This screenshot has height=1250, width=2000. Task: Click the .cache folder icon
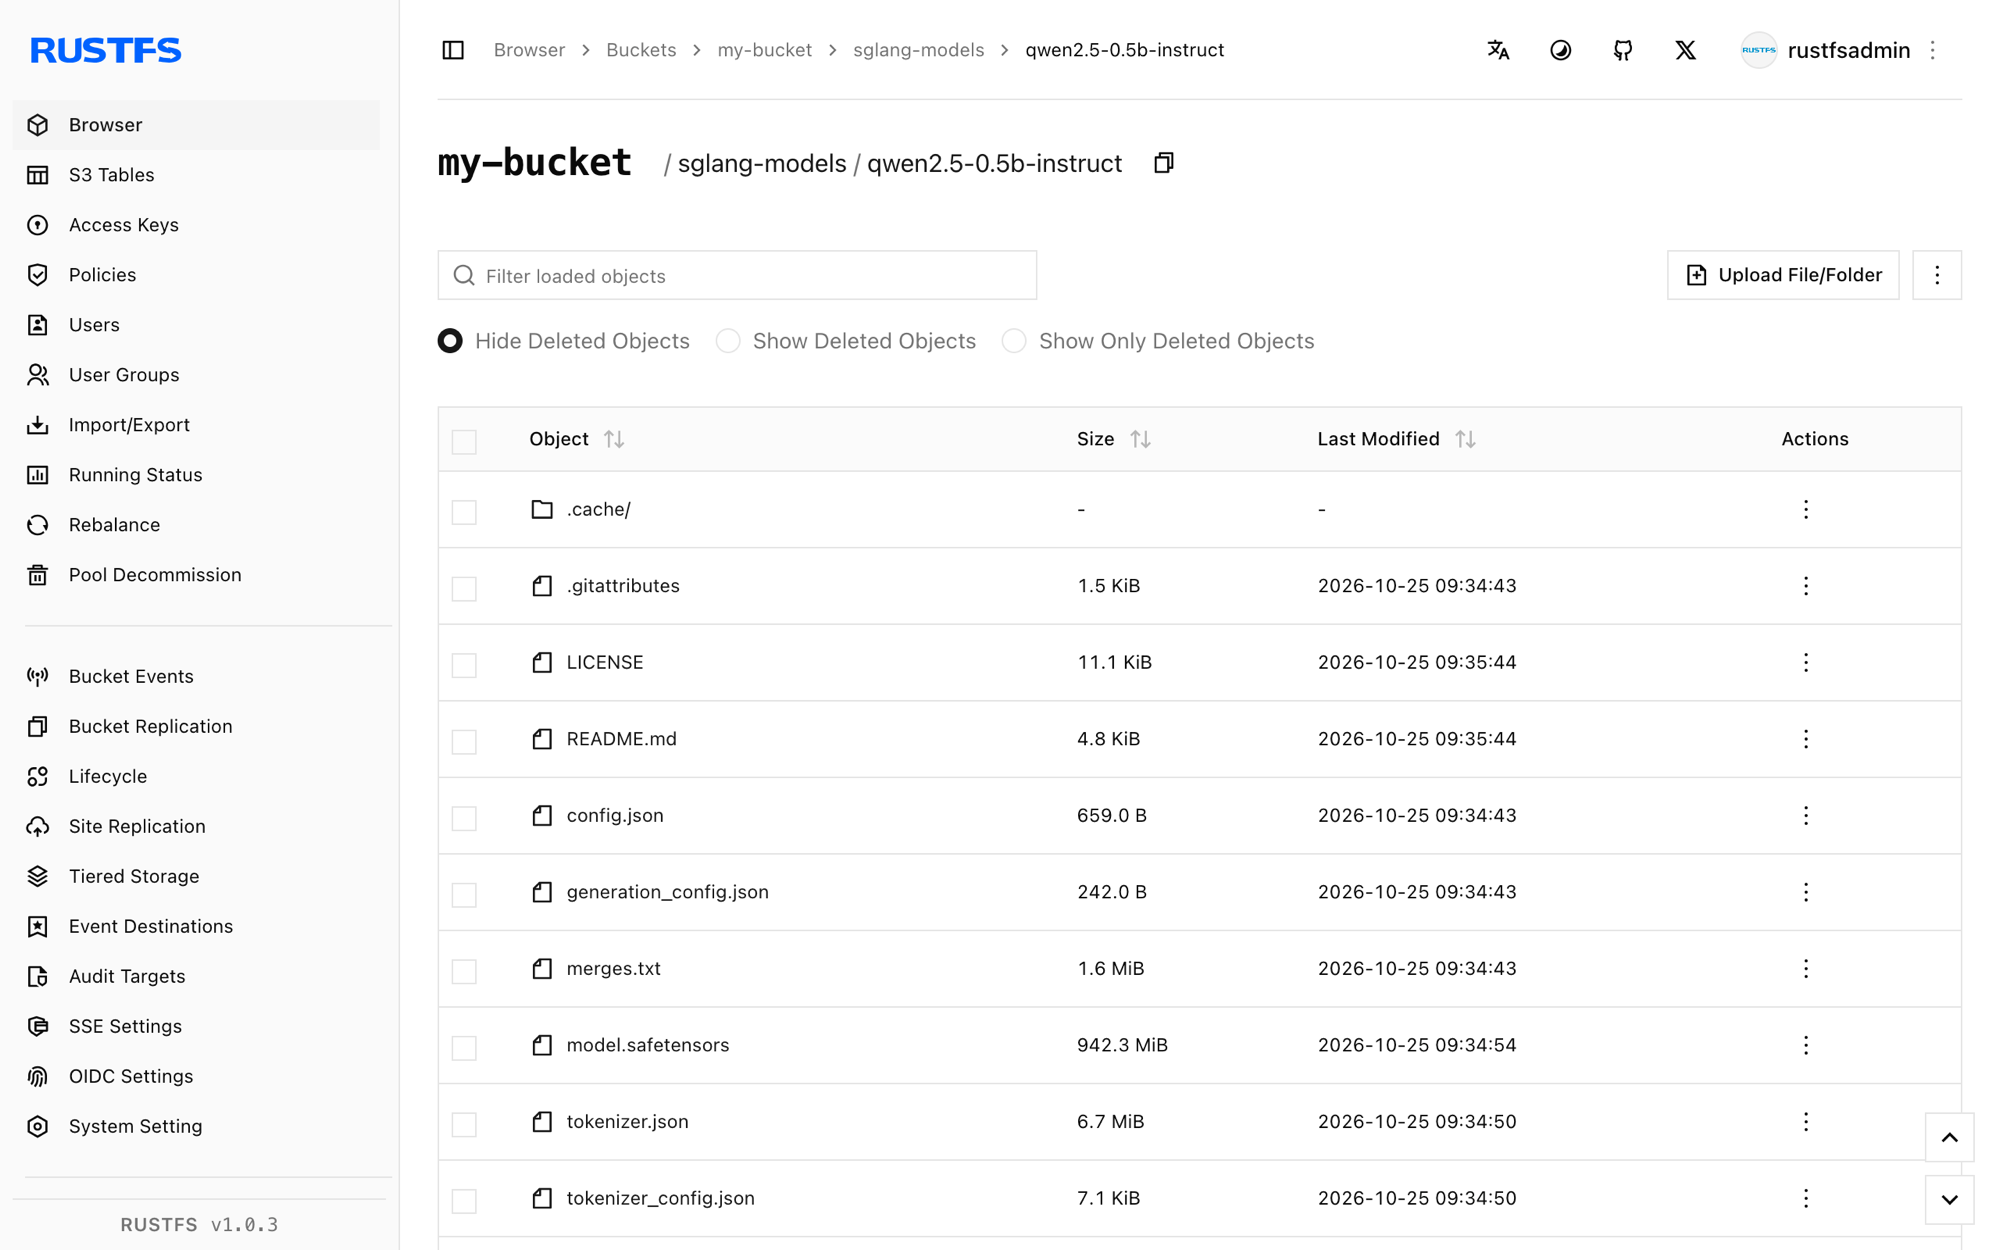542,509
